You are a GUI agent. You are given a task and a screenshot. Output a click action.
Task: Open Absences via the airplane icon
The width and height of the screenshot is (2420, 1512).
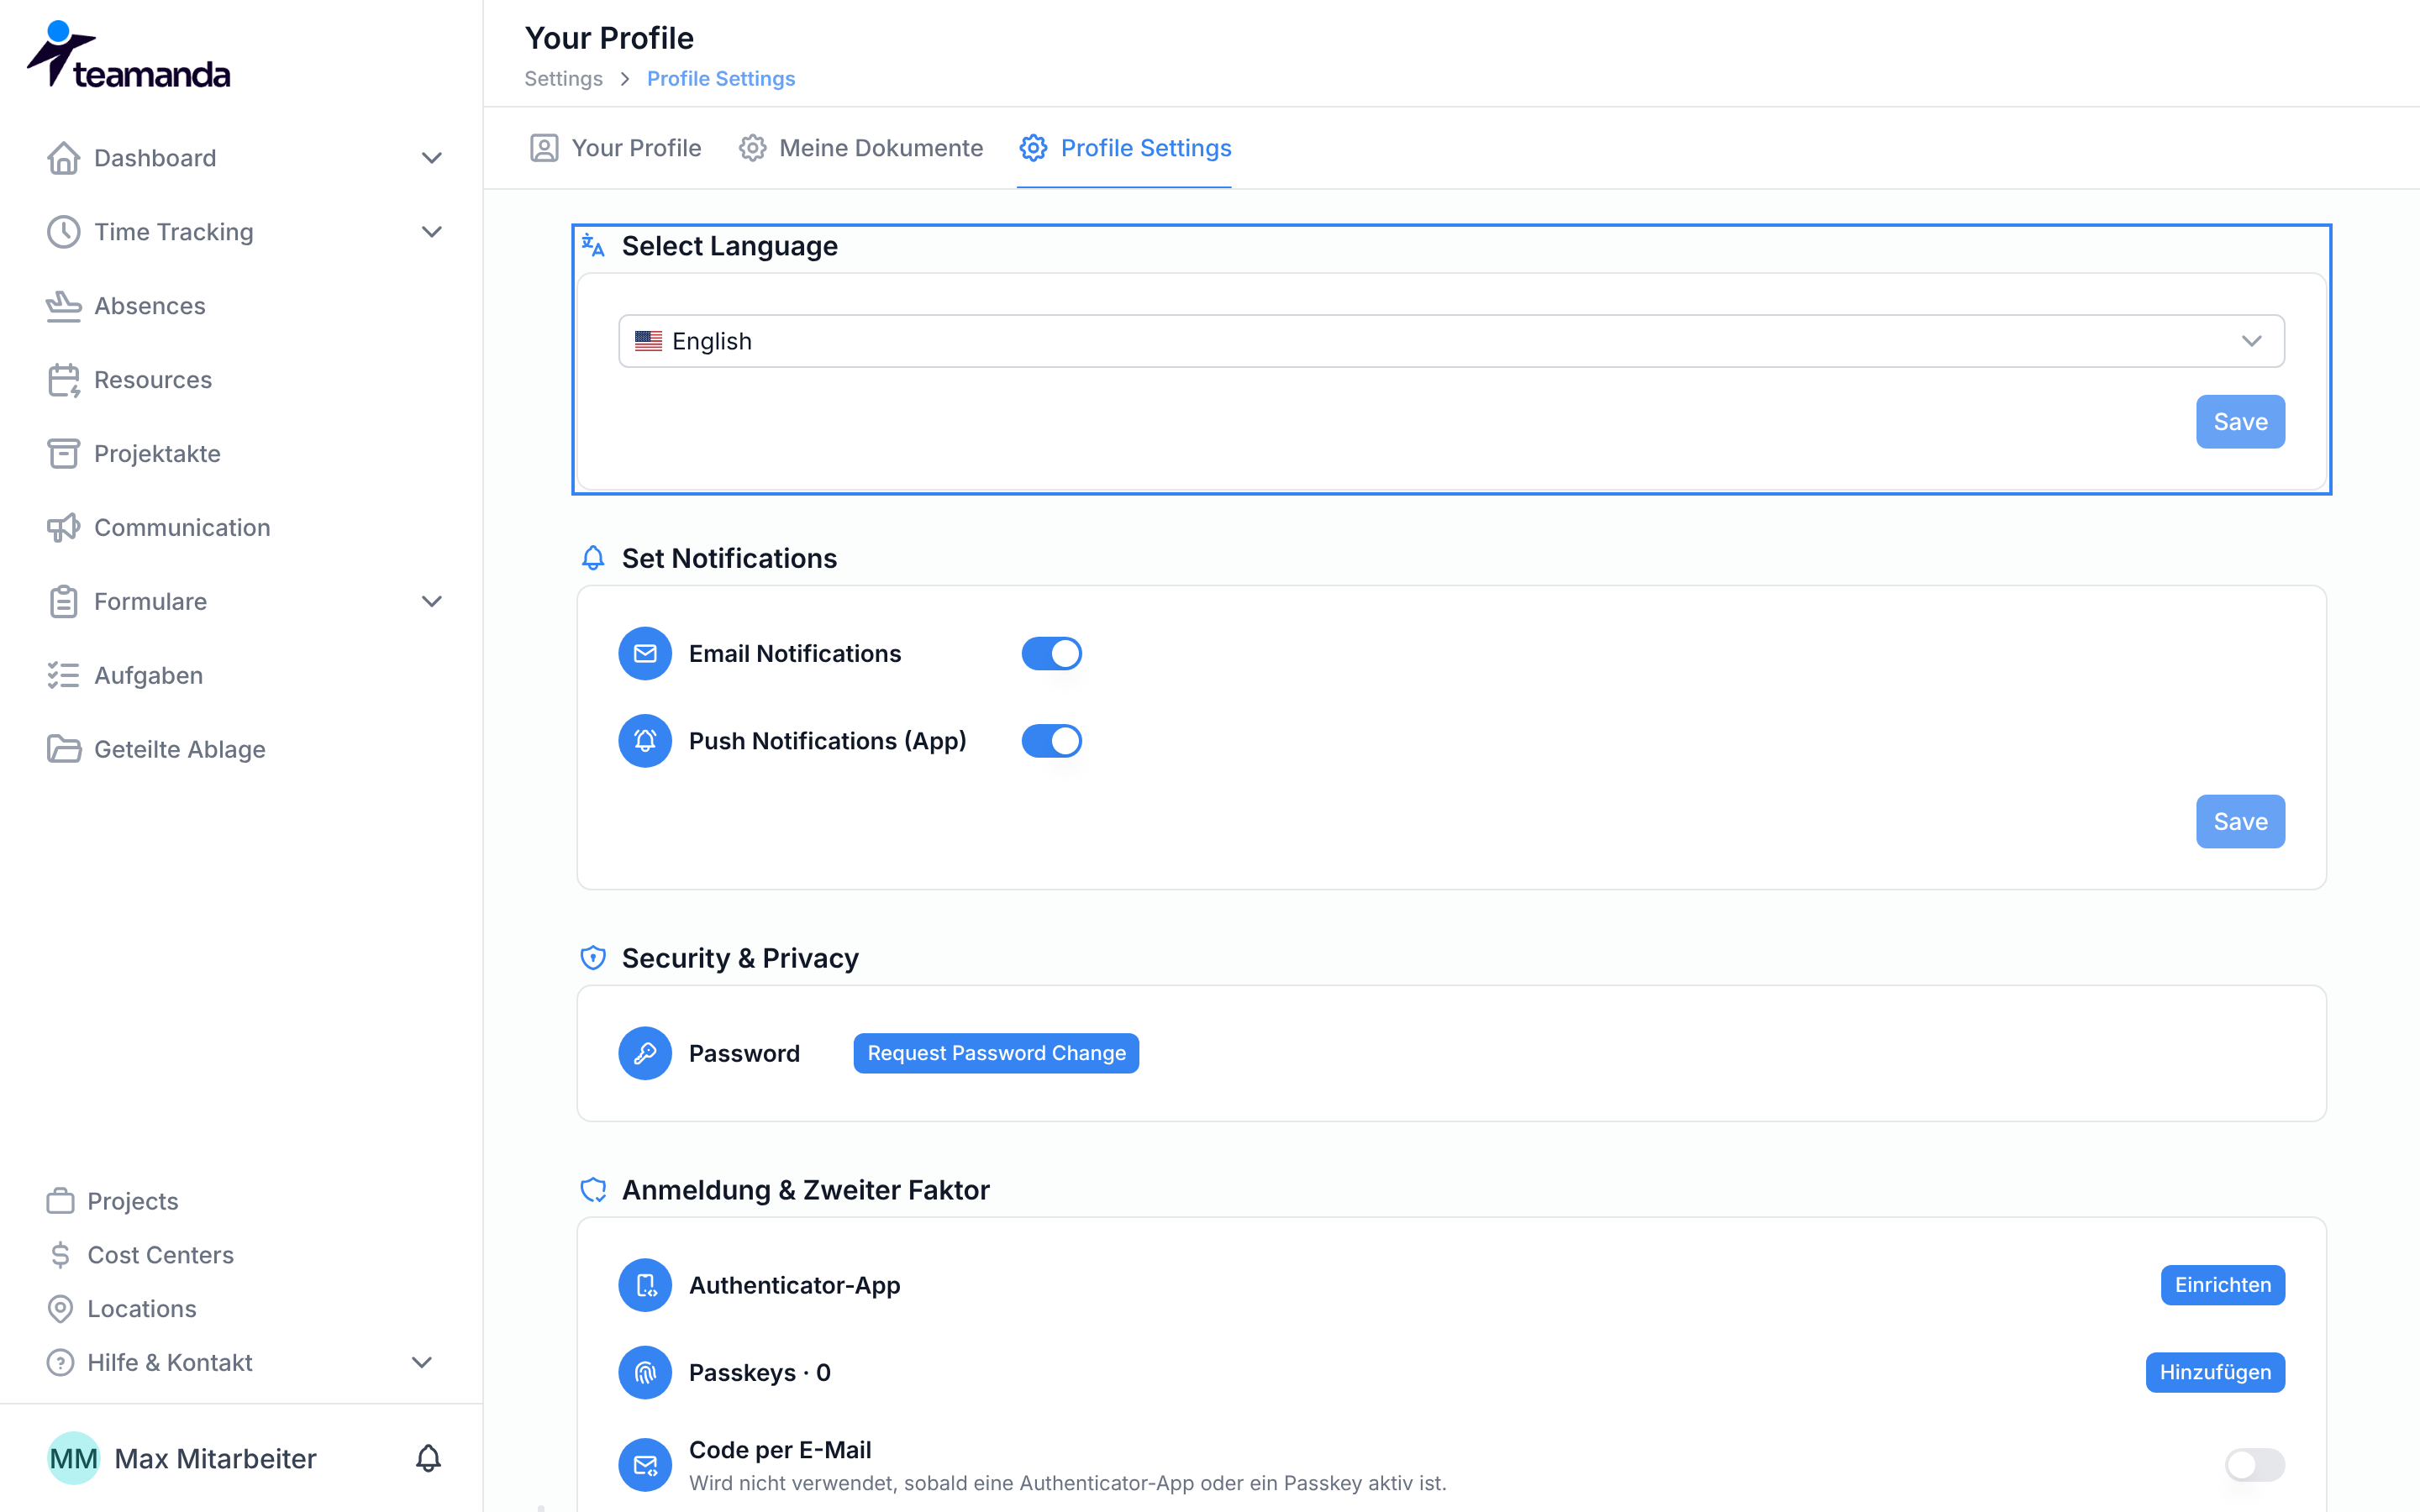[63, 306]
